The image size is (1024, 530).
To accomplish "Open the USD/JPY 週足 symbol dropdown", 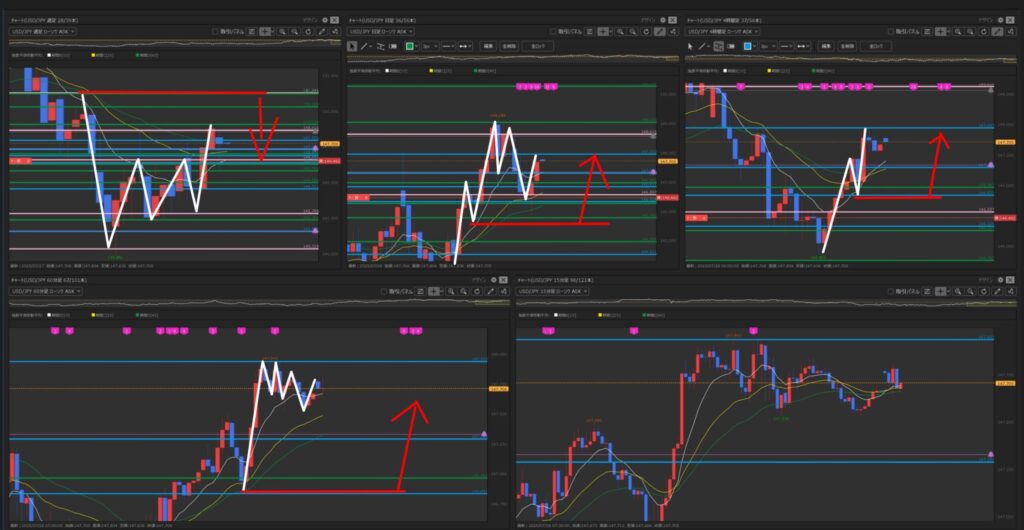I will point(43,31).
